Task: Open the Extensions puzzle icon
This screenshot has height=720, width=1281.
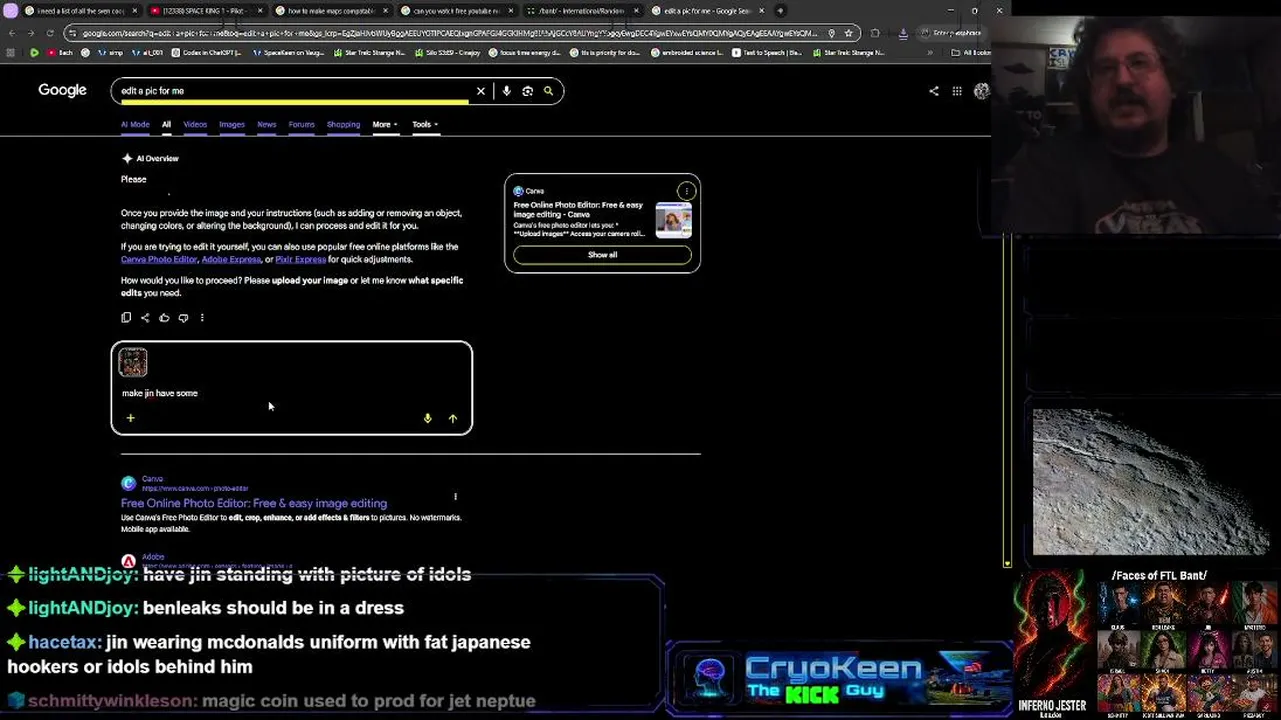Action: coord(875,33)
